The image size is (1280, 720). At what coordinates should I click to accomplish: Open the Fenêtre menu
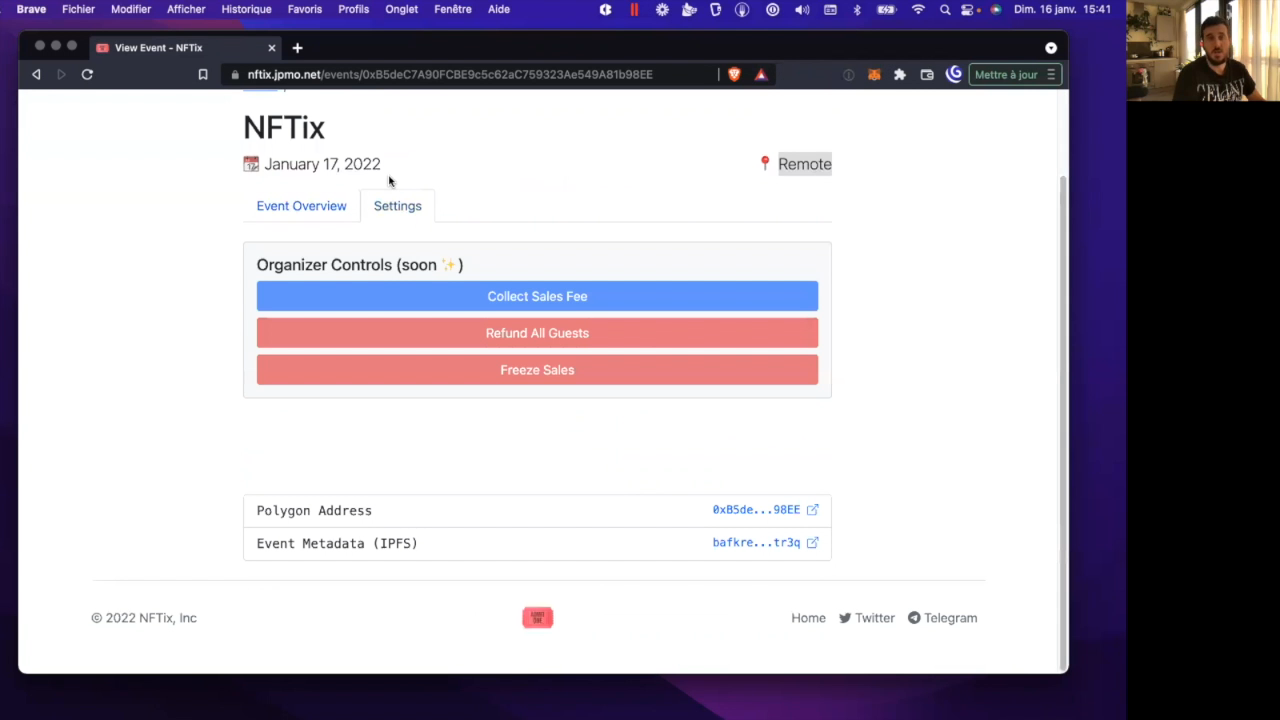(x=453, y=9)
